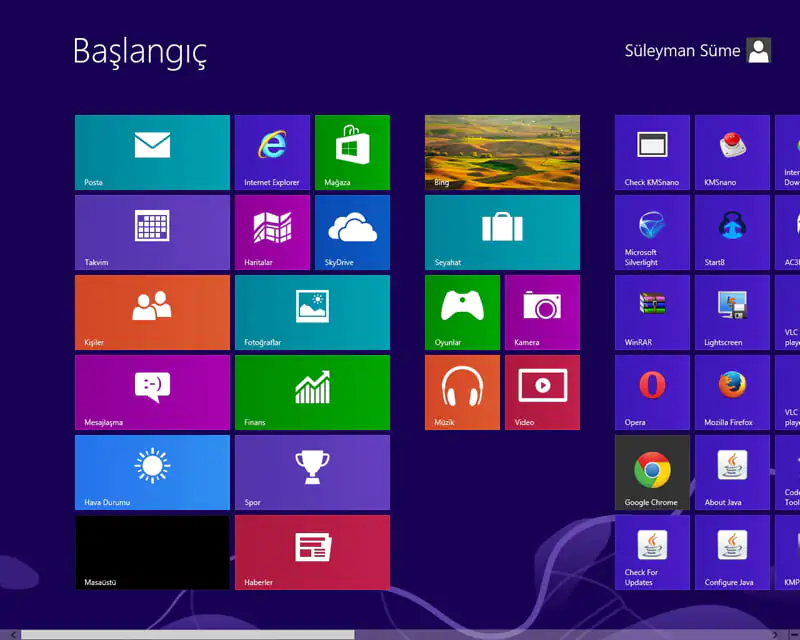Launch the Haritalar maps app
This screenshot has height=640, width=800.
pyautogui.click(x=271, y=232)
